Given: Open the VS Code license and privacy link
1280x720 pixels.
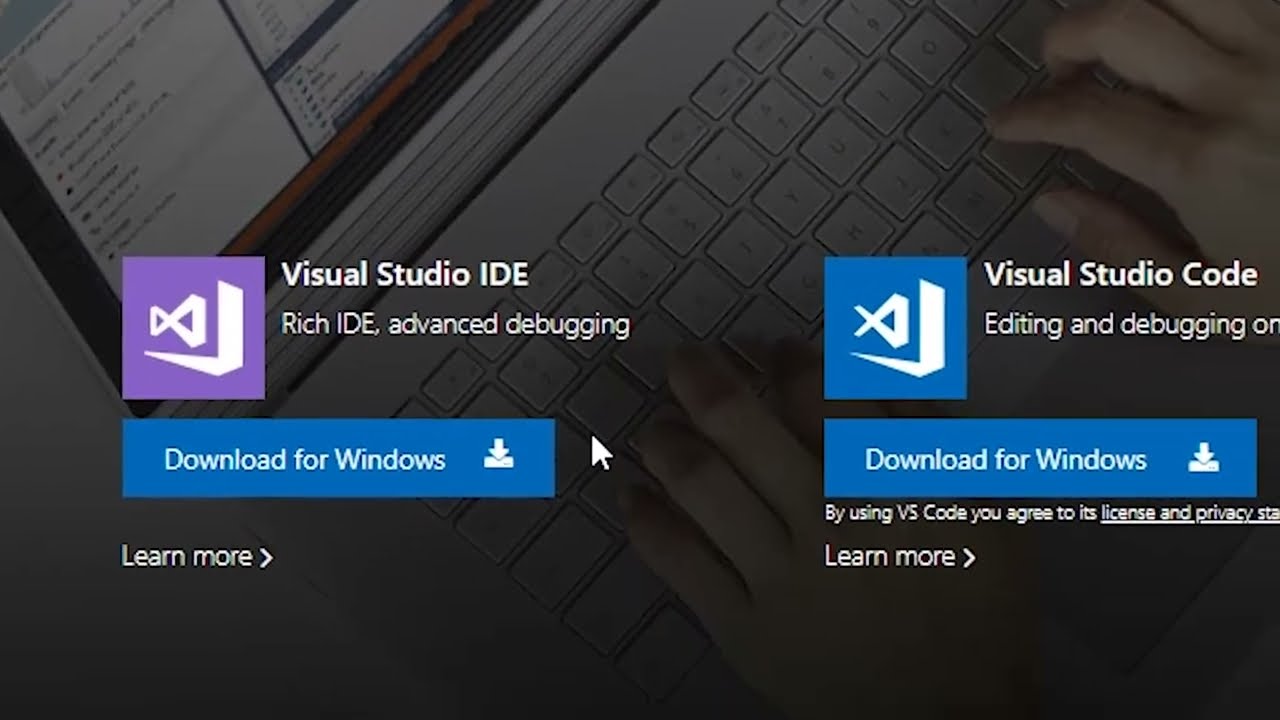Looking at the screenshot, I should pyautogui.click(x=1190, y=513).
